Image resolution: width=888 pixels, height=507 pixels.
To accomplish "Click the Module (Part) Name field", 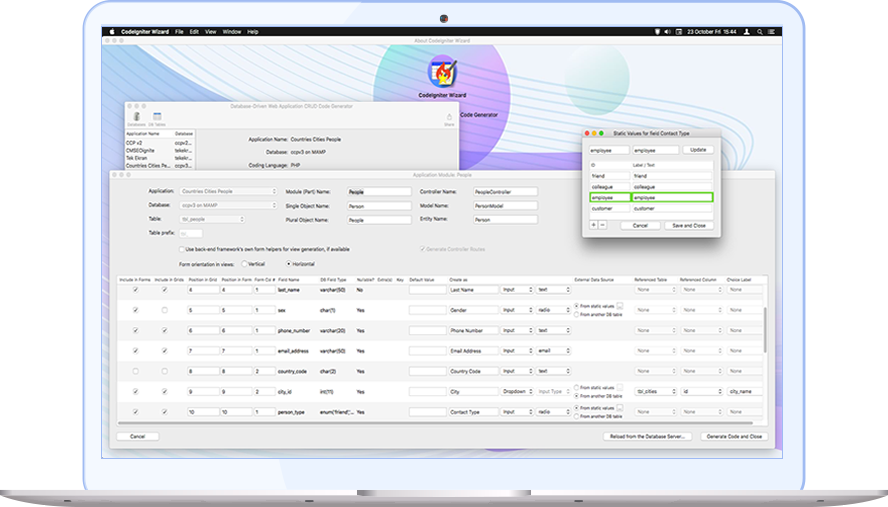I will tap(379, 191).
